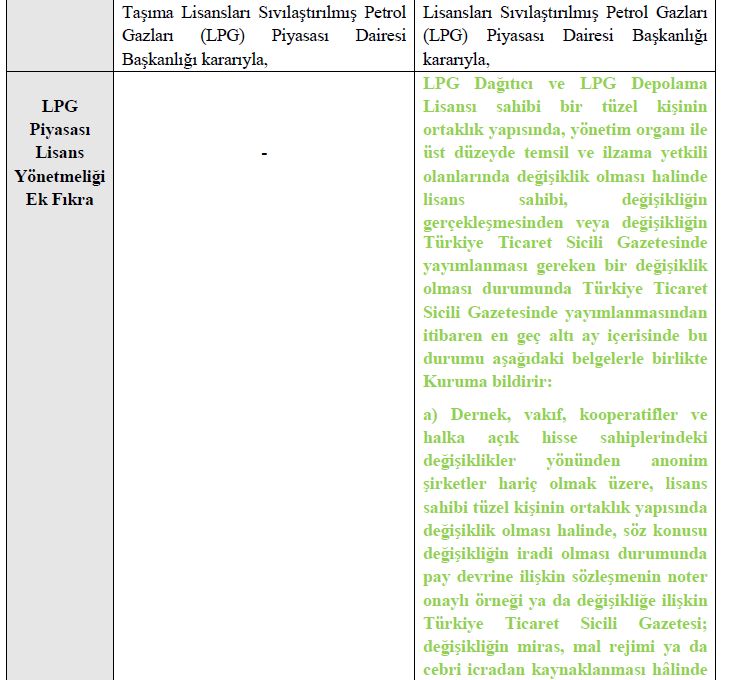Click the green heading "LPG Dağıtıcı ve LPG Depolama"
Viewport: 737px width, 680px height.
(565, 83)
